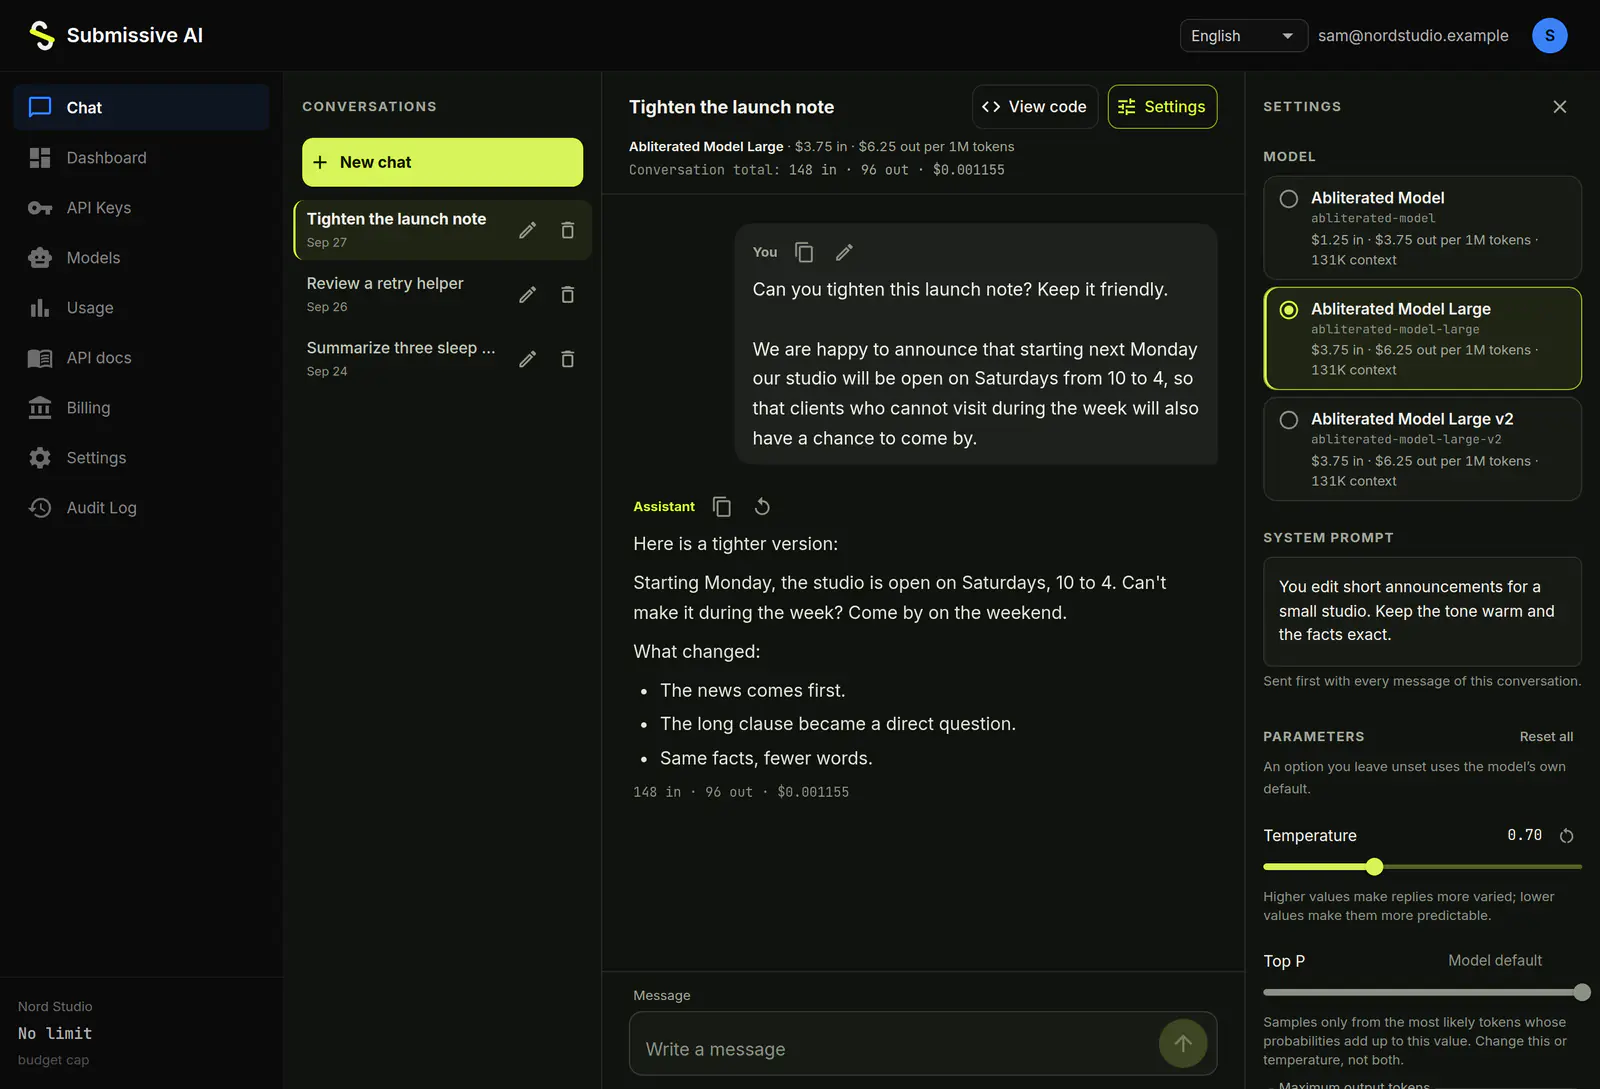Delete the 'Summarize three sleep' conversation
The width and height of the screenshot is (1600, 1089).
(568, 359)
